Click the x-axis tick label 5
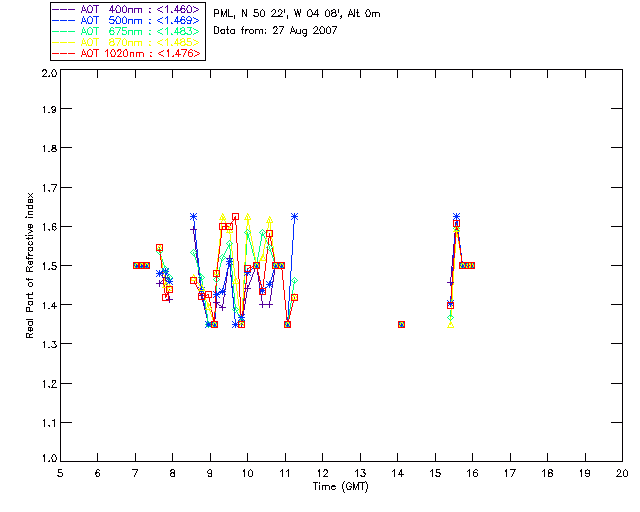 [60, 473]
